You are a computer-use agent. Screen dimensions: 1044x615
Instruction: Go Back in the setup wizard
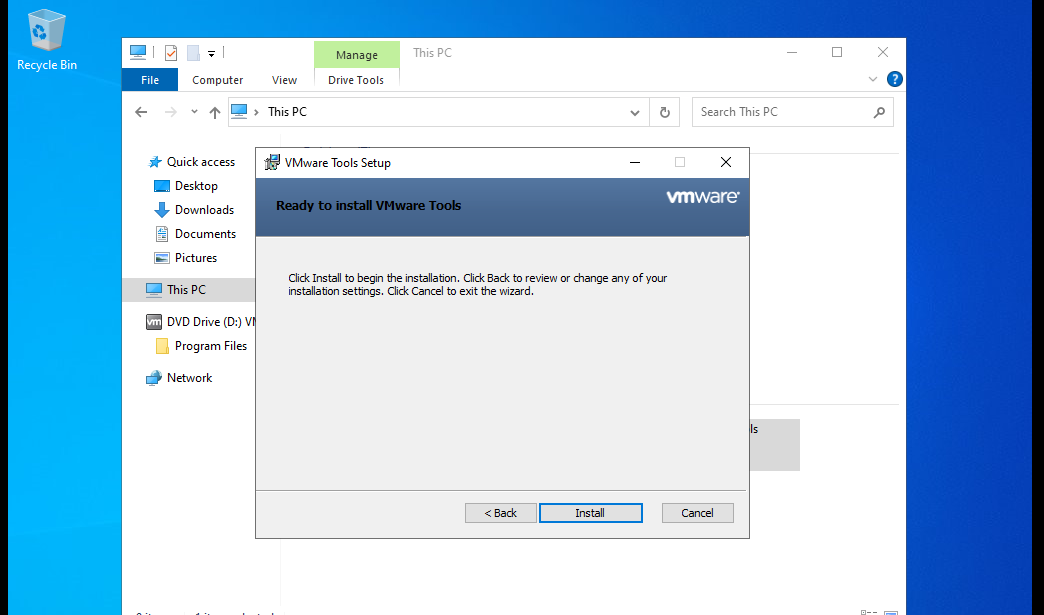pyautogui.click(x=501, y=513)
